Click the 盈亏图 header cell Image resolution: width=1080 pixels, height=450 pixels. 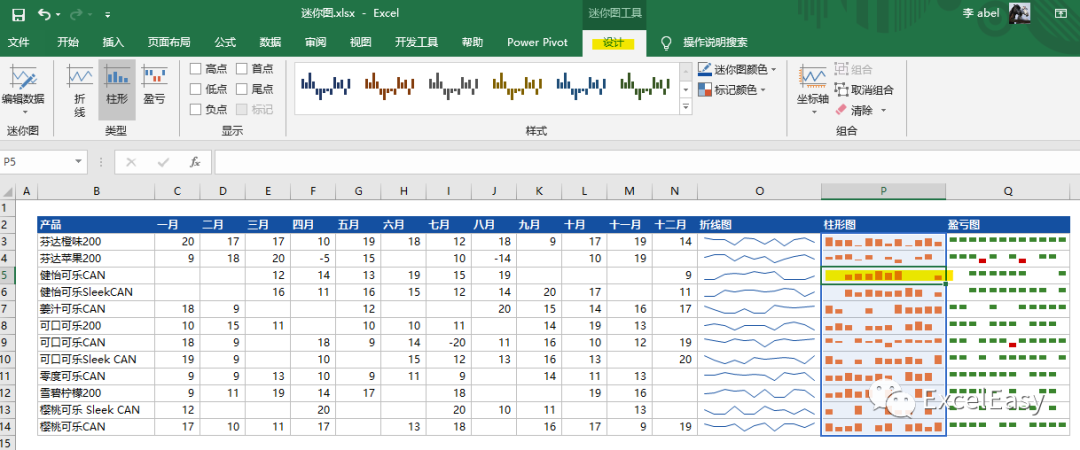[x=1008, y=225]
